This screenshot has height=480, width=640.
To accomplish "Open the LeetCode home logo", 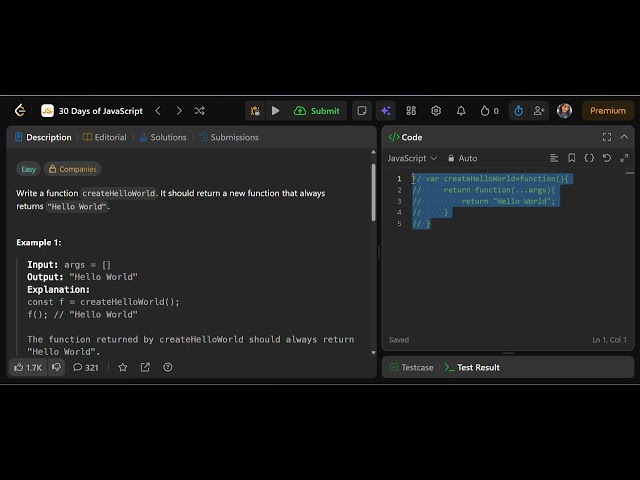I will 20,110.
